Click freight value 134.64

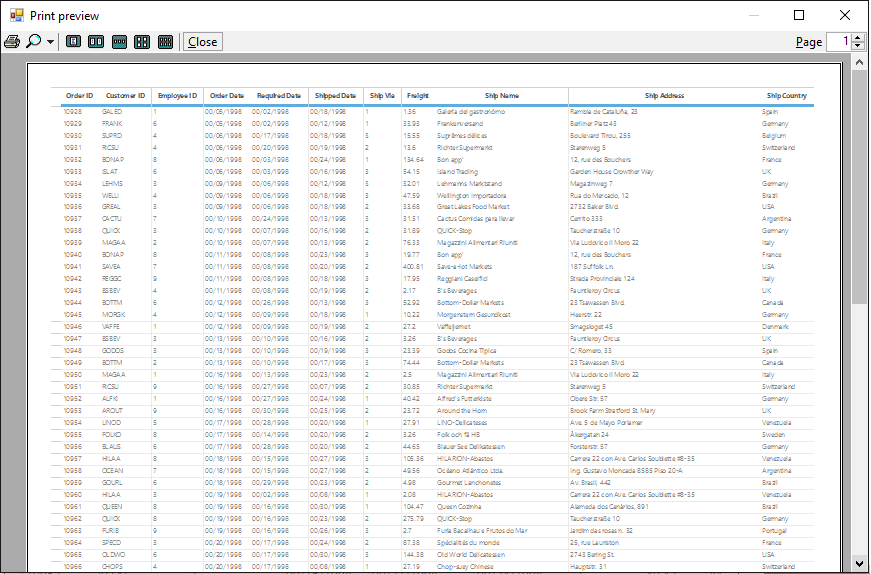(x=413, y=159)
